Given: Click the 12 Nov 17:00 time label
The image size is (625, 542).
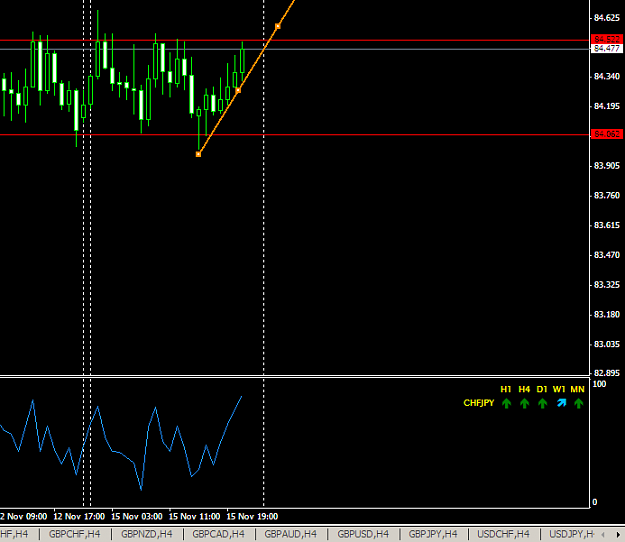Looking at the screenshot, I should coord(79,516).
